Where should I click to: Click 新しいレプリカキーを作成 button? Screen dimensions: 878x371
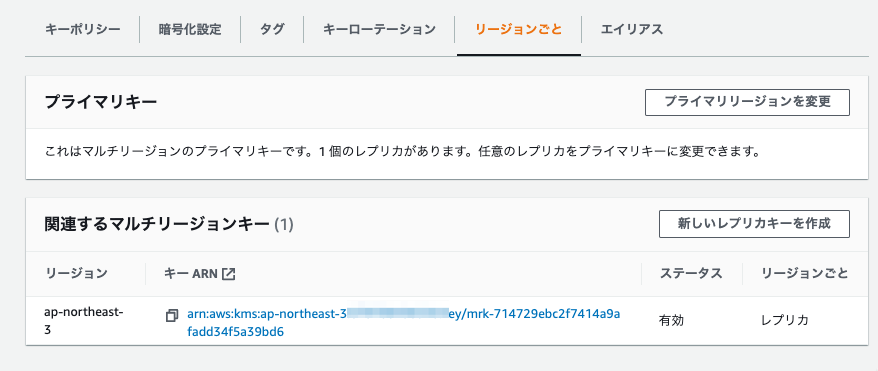(754, 224)
